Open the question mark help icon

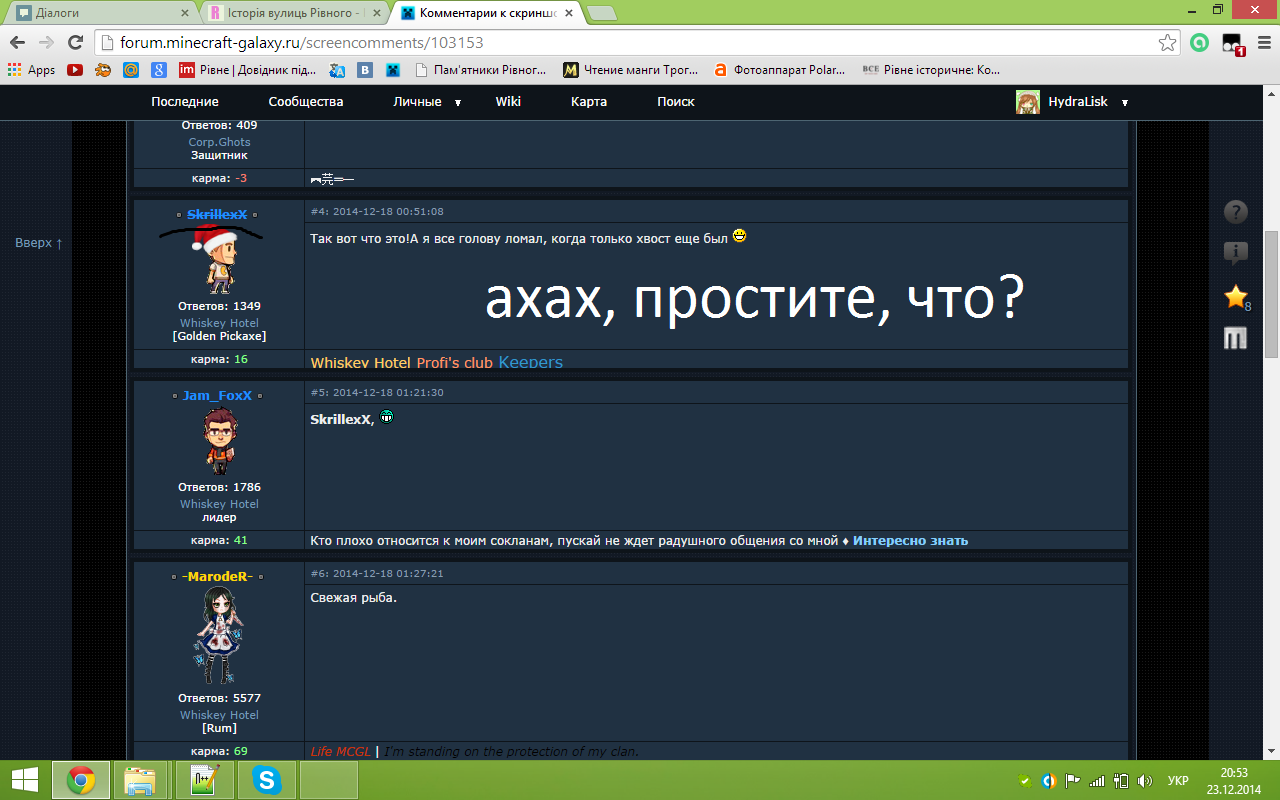[x=1236, y=212]
